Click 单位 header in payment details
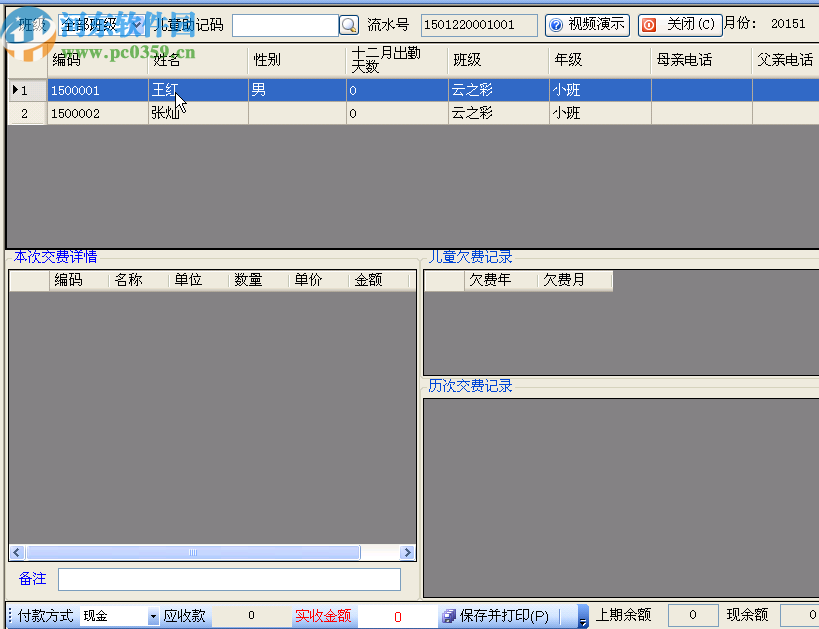The width and height of the screenshot is (819, 629). (198, 281)
